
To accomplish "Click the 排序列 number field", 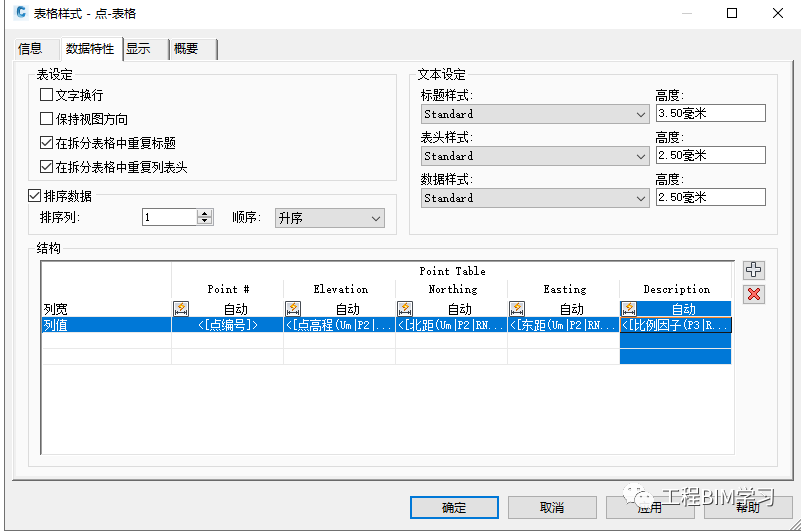I will [x=170, y=217].
